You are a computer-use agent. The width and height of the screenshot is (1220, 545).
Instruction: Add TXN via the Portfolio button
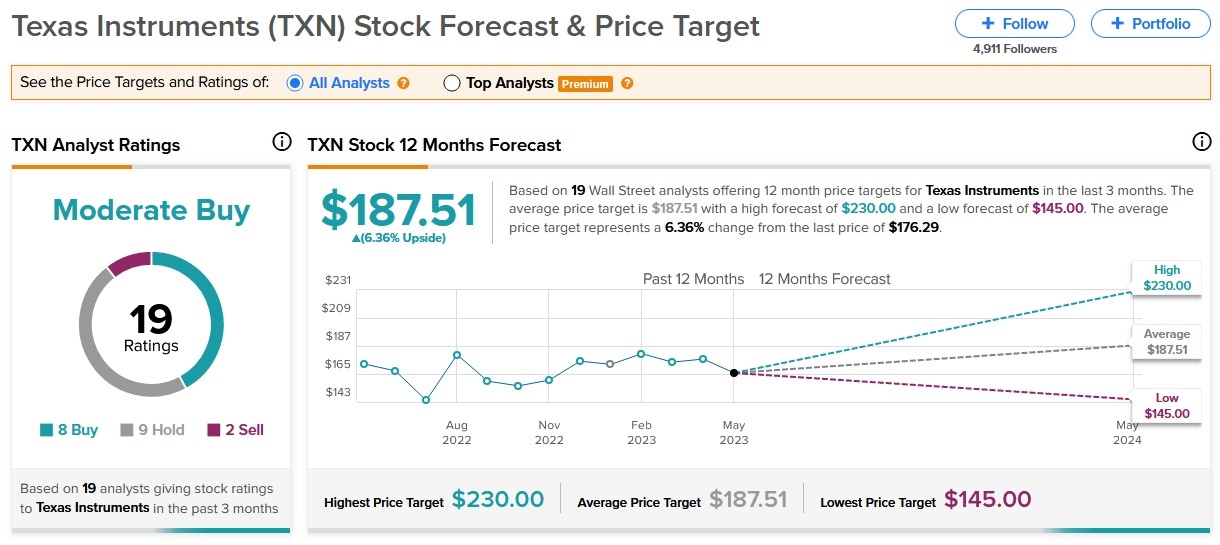pyautogui.click(x=1148, y=23)
